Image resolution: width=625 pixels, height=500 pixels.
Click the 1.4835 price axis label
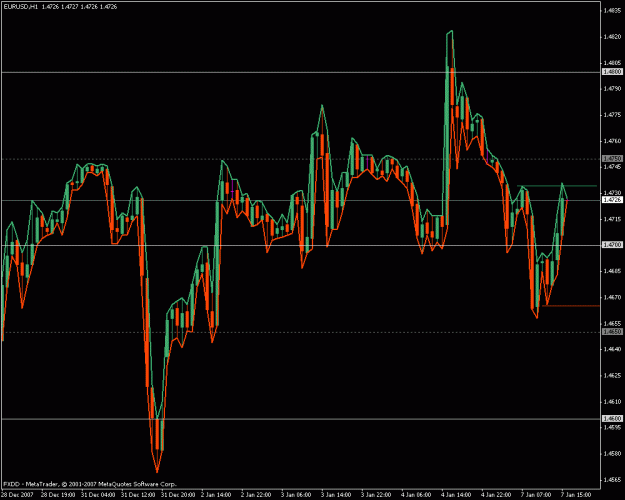click(612, 11)
